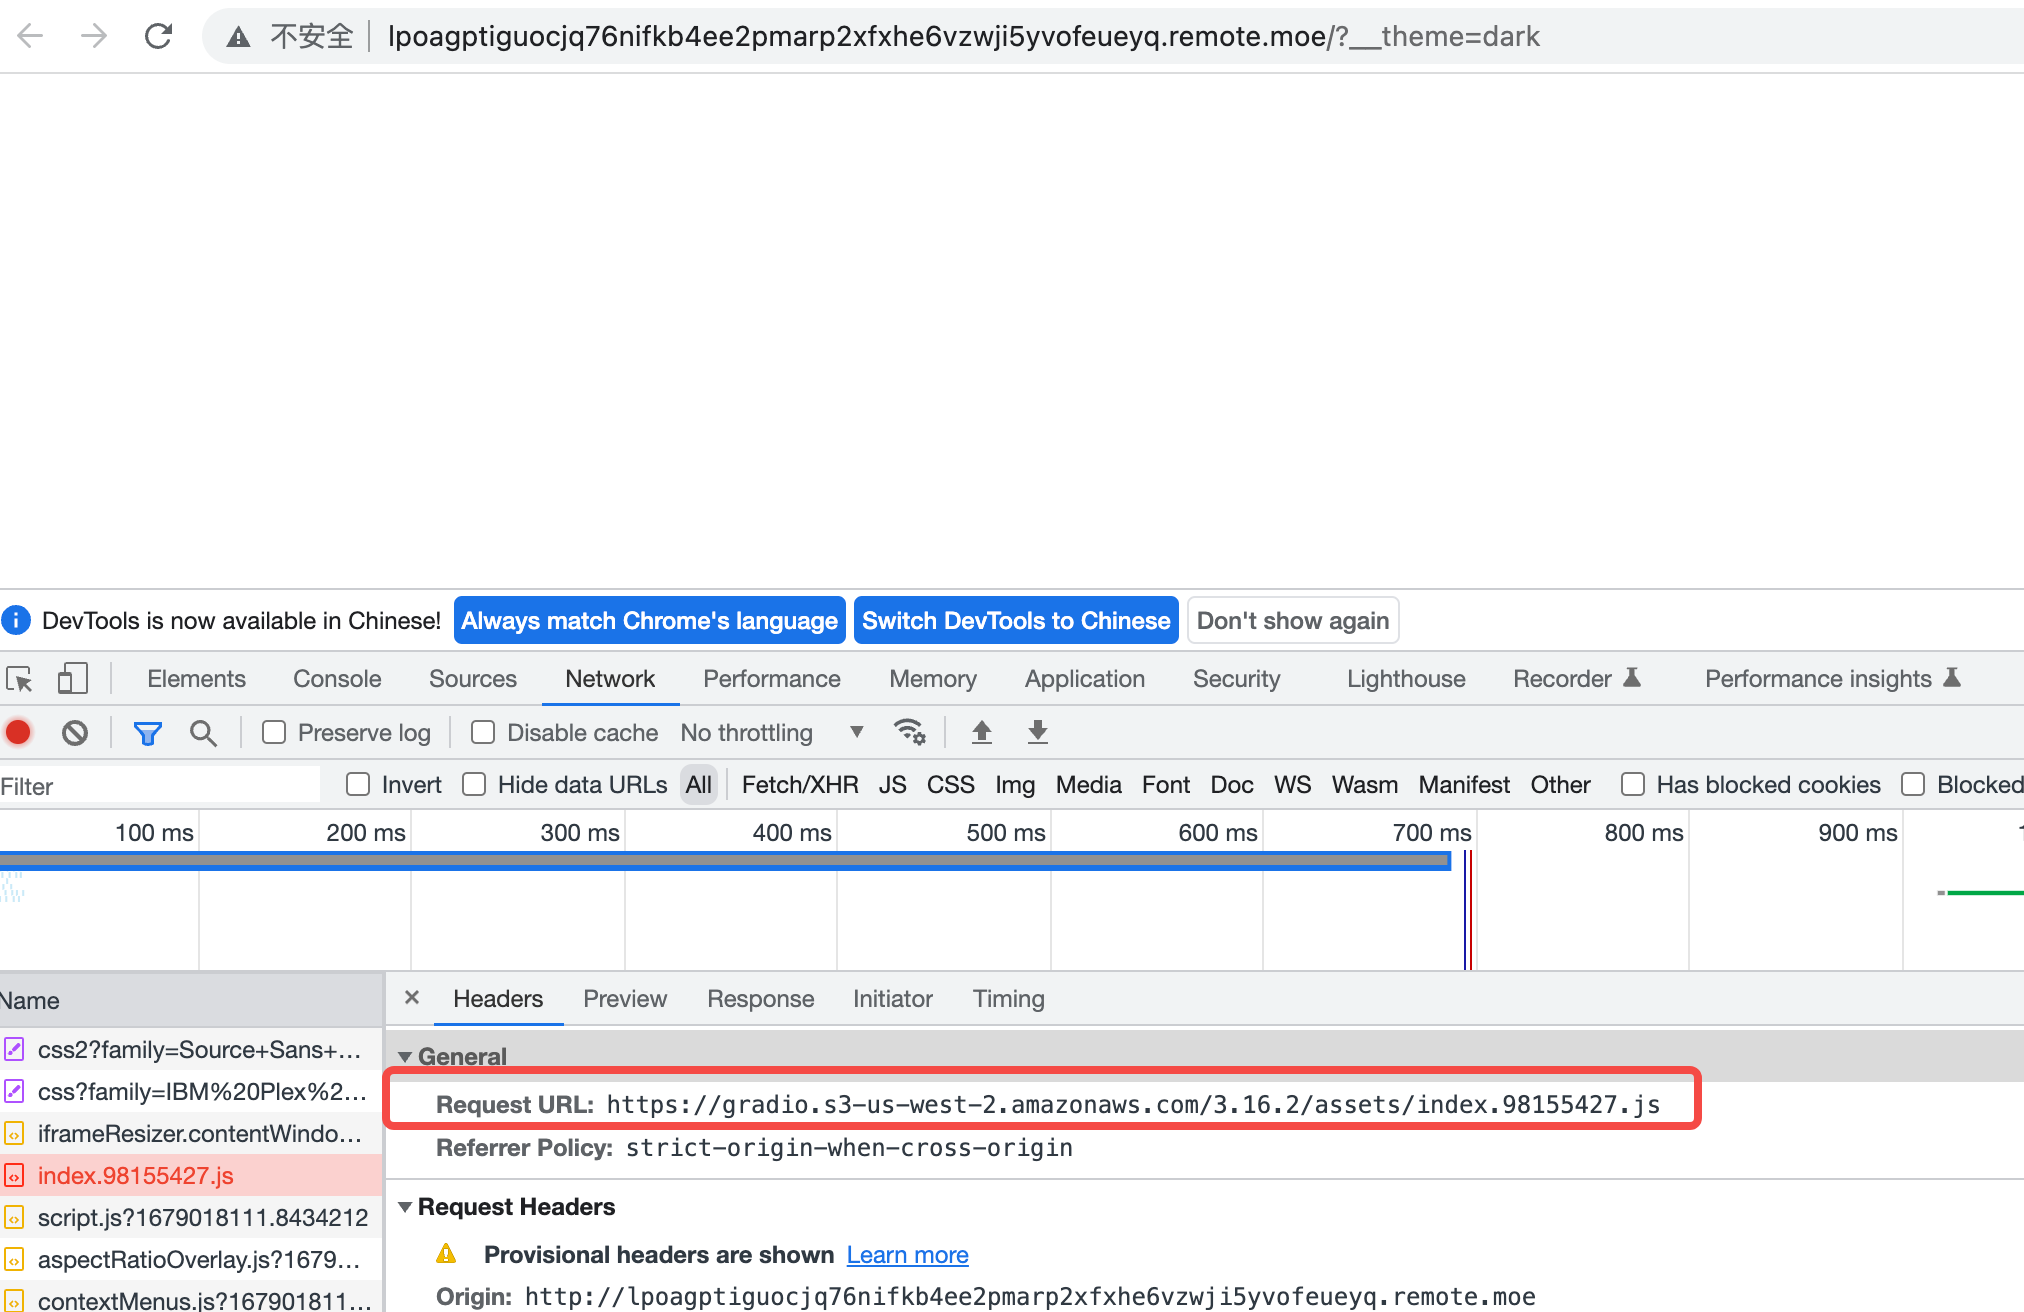Check the Has blocked cookies option

tap(1633, 785)
